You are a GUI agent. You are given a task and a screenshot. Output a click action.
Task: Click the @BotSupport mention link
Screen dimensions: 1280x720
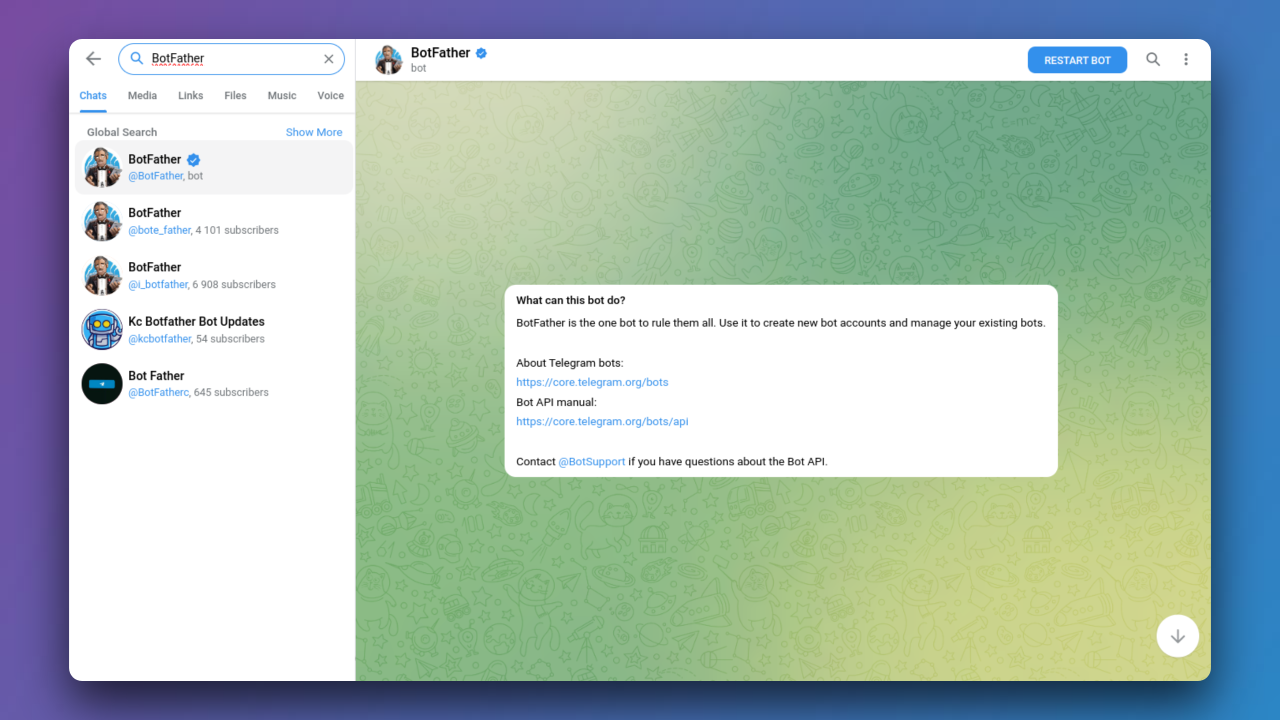pyautogui.click(x=591, y=461)
